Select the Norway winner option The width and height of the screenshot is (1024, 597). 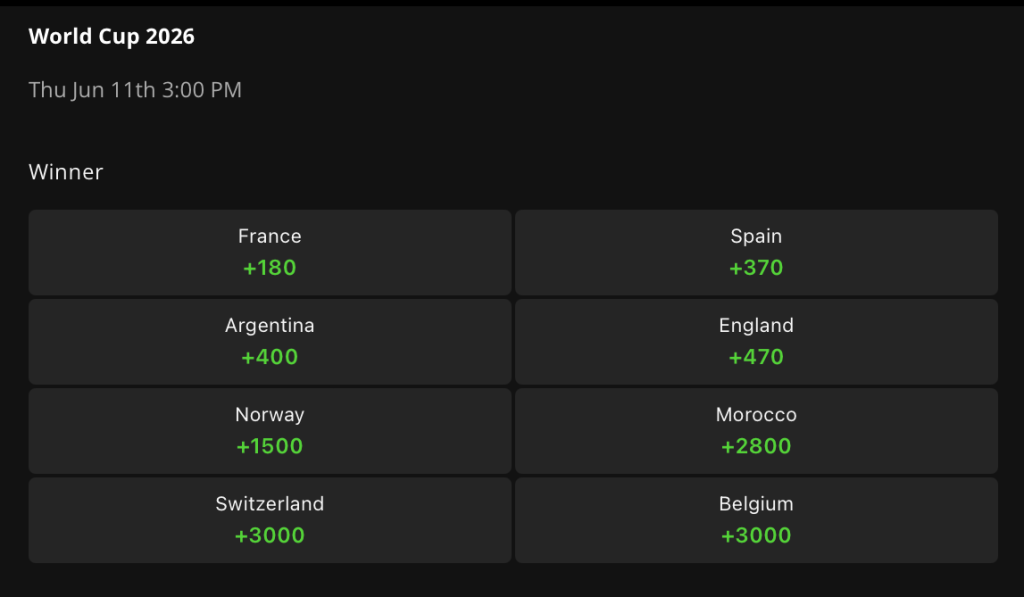tap(270, 431)
